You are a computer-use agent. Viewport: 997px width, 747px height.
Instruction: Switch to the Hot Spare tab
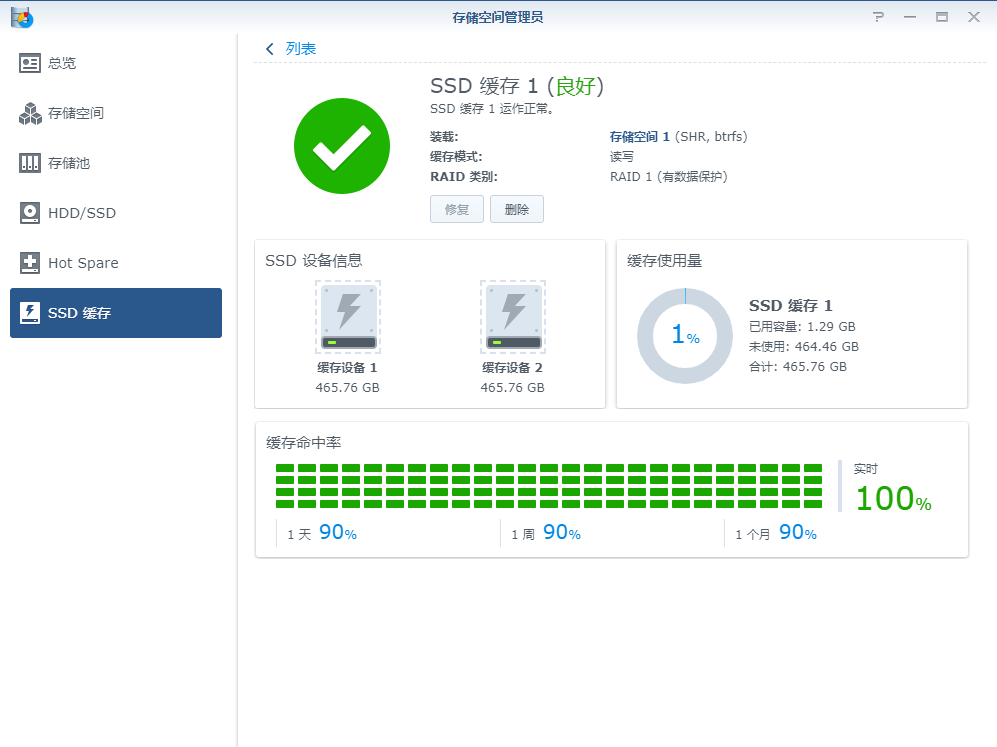(x=83, y=263)
